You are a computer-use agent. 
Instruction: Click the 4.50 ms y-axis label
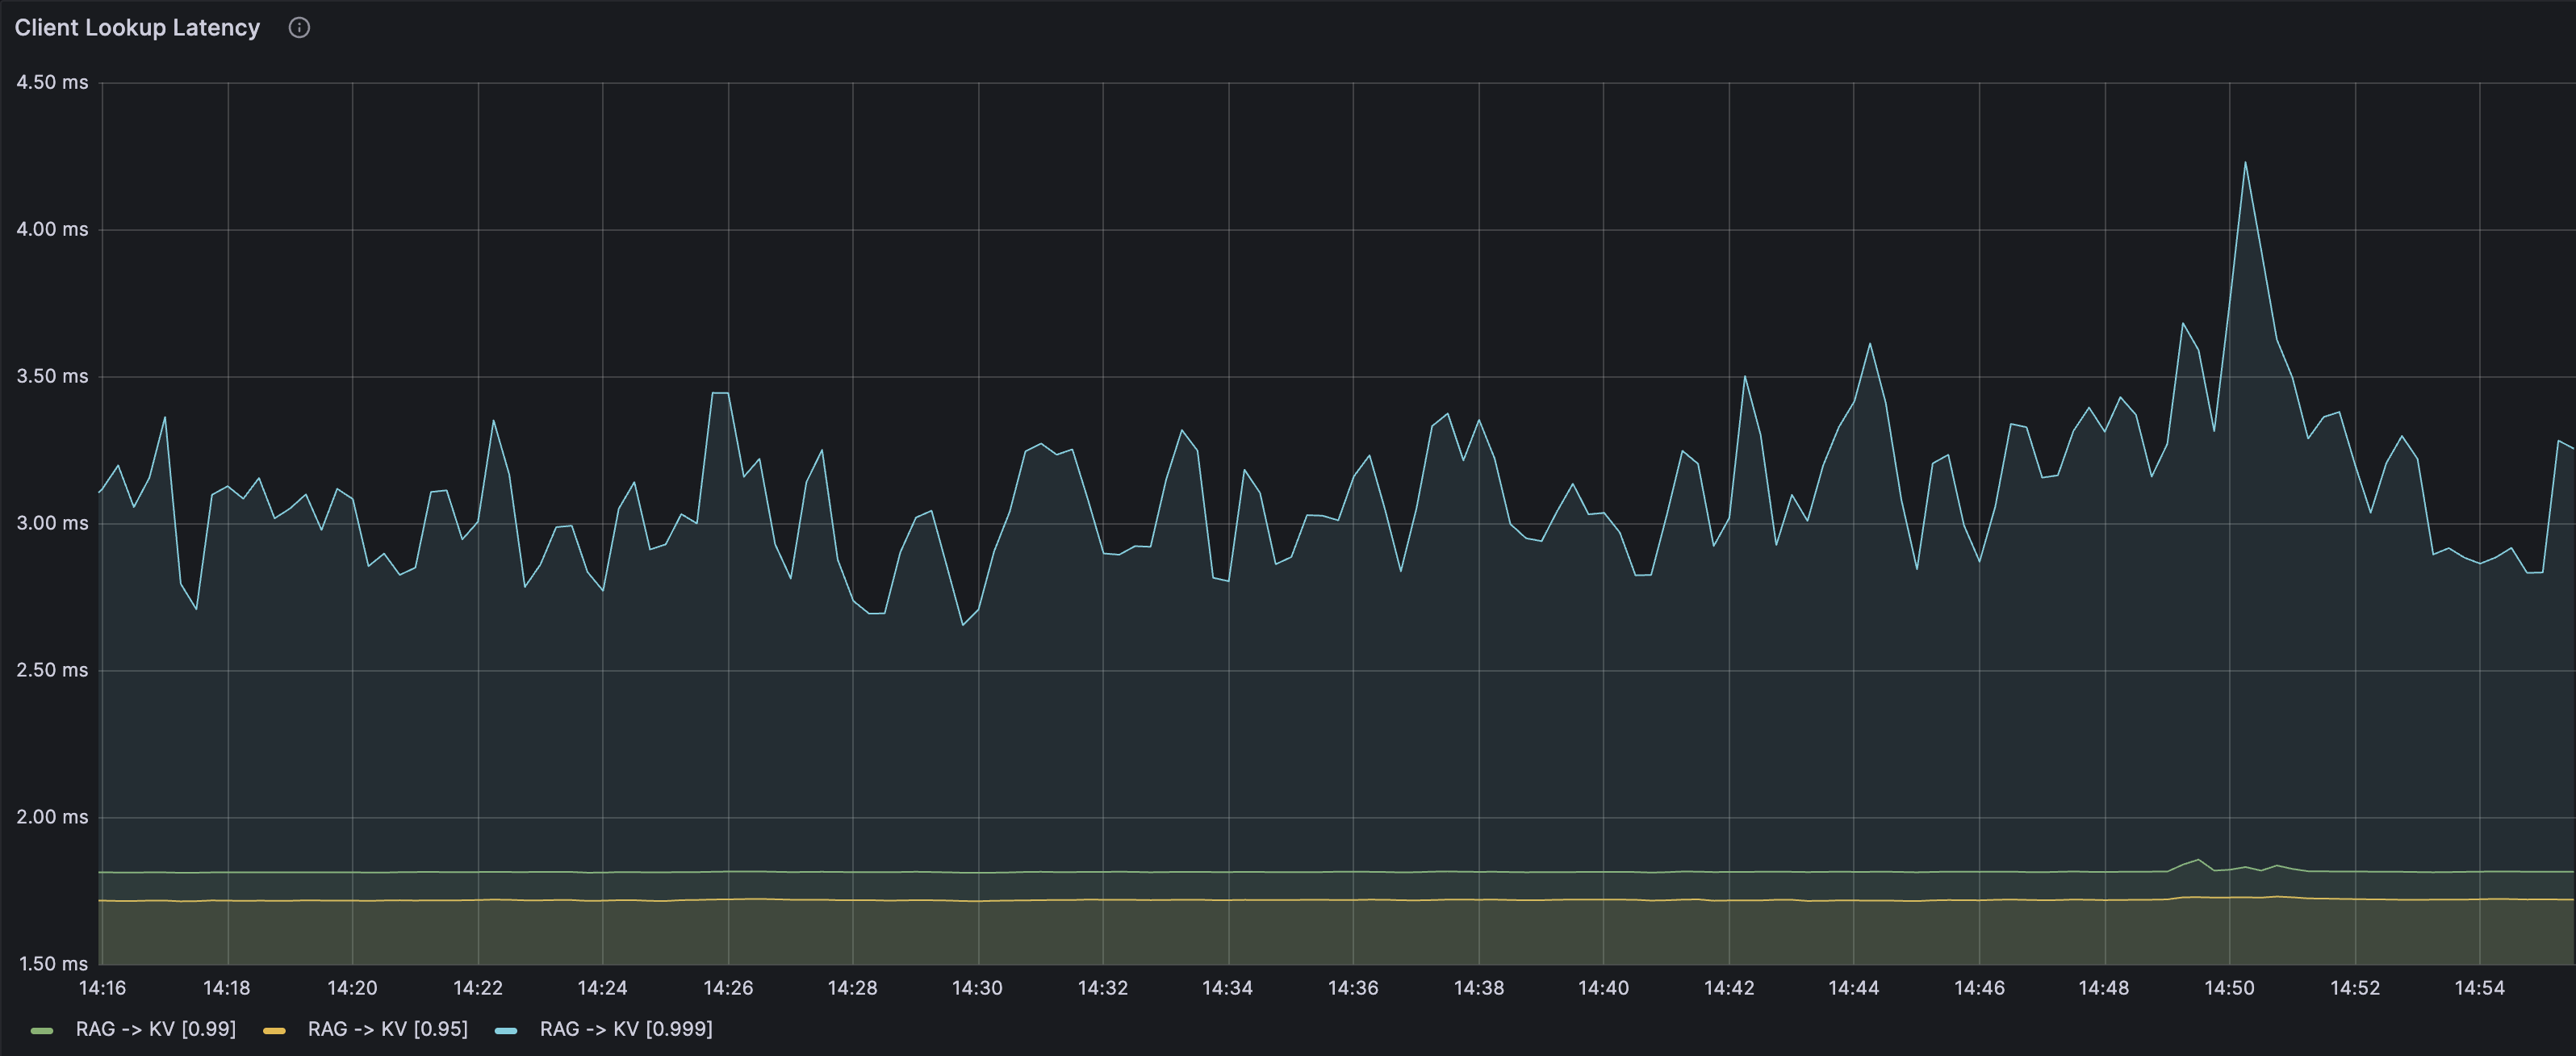(x=52, y=82)
